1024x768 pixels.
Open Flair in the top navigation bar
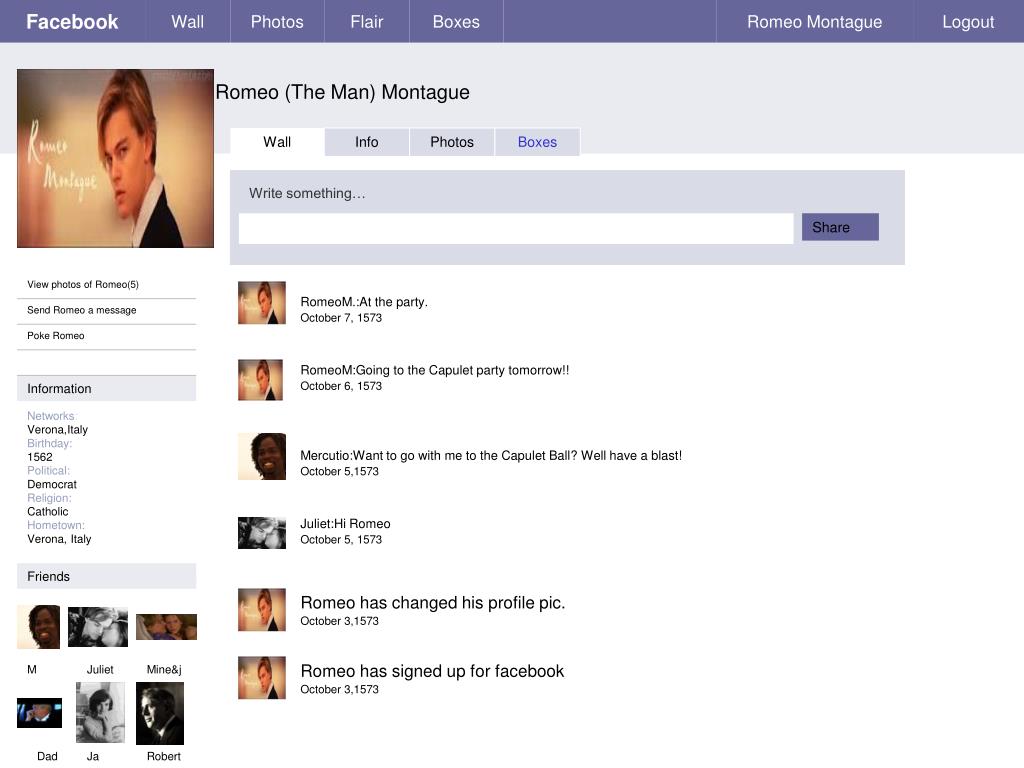click(366, 22)
